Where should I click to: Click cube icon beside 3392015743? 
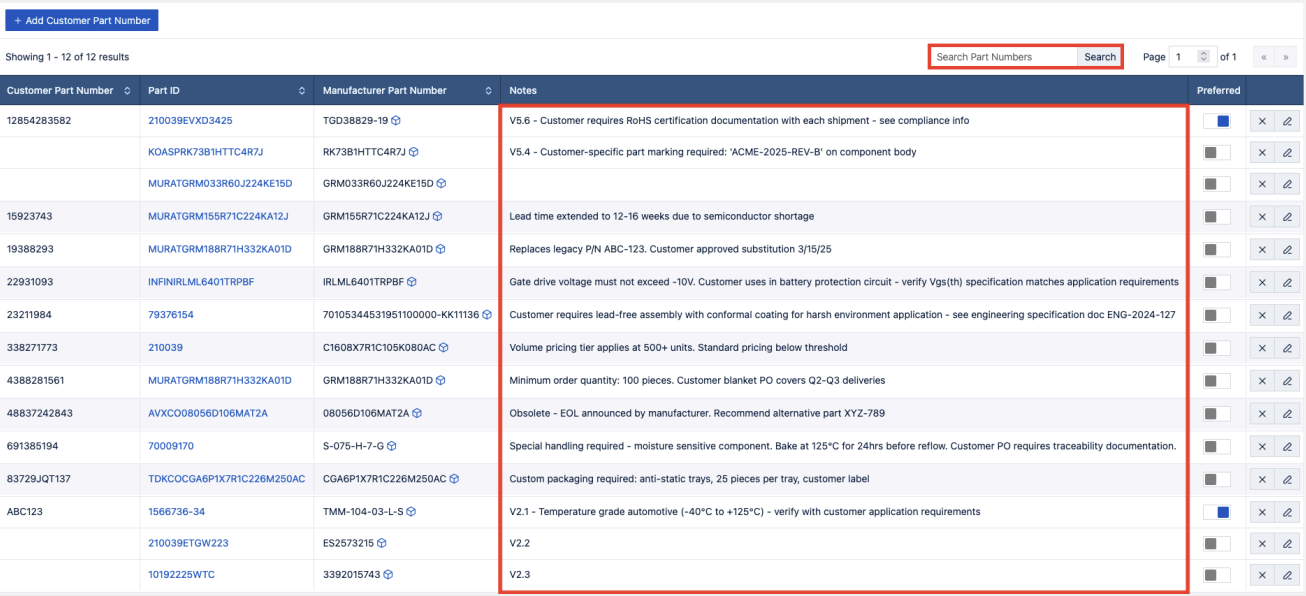point(389,575)
